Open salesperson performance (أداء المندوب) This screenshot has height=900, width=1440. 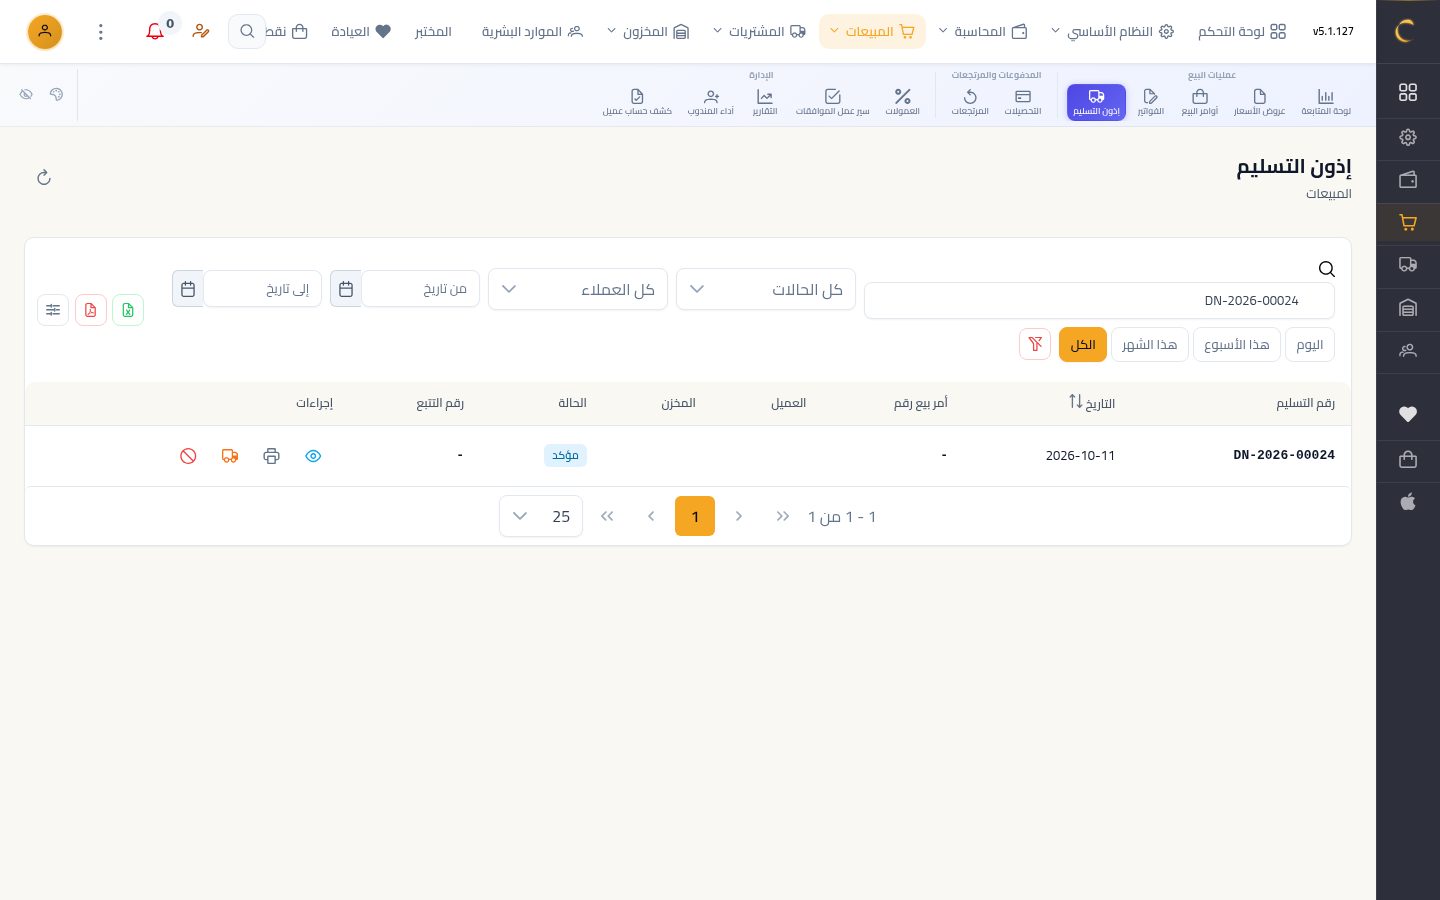pyautogui.click(x=711, y=101)
